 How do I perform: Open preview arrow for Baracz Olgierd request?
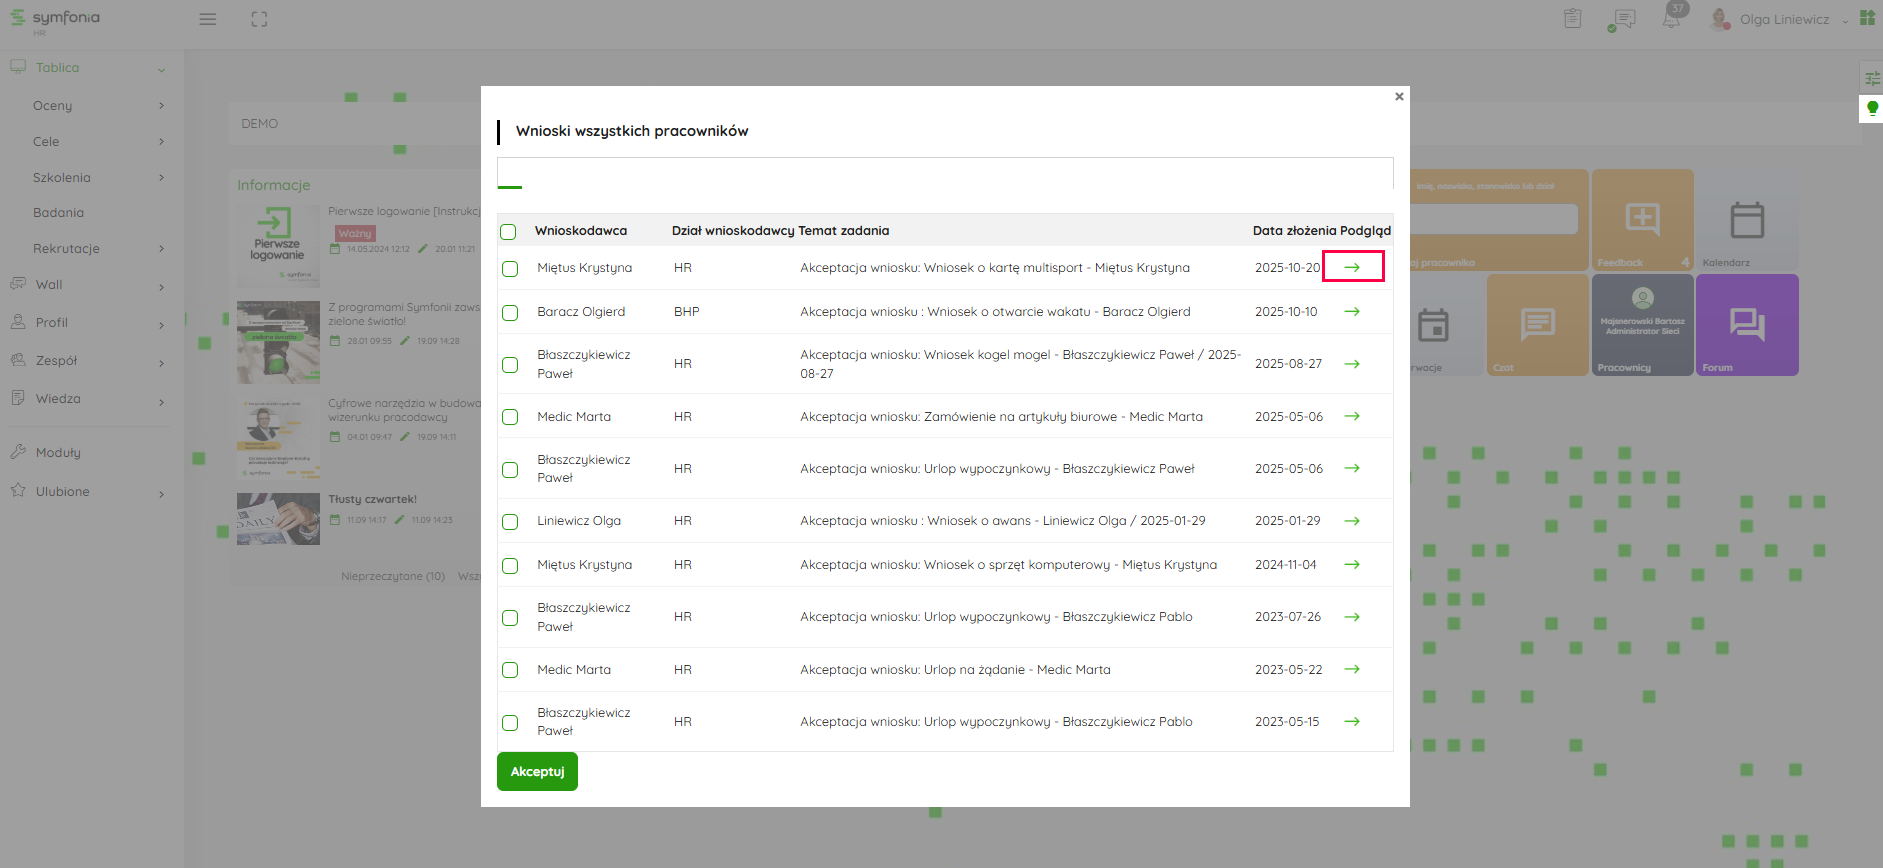pos(1352,311)
